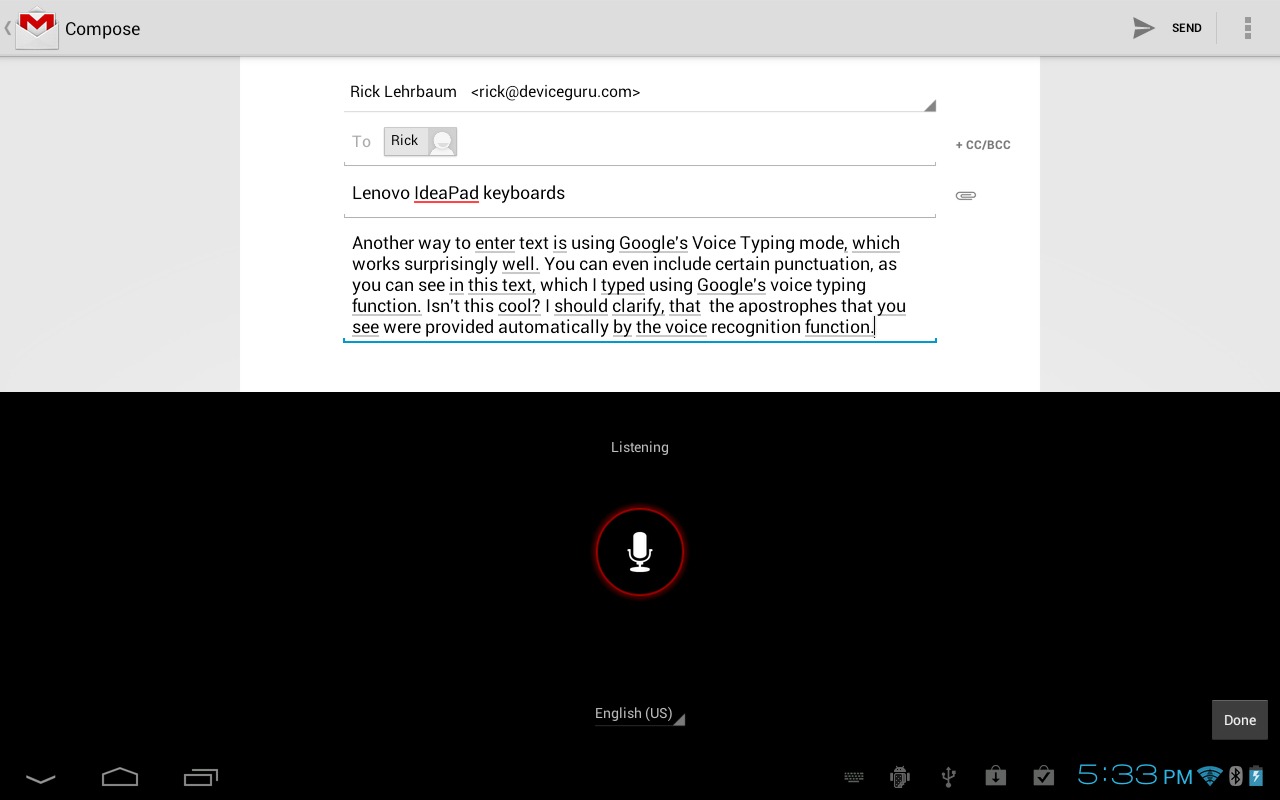Screen dimensions: 1280x800
Task: Place cursor in the email body text
Action: [x=640, y=285]
